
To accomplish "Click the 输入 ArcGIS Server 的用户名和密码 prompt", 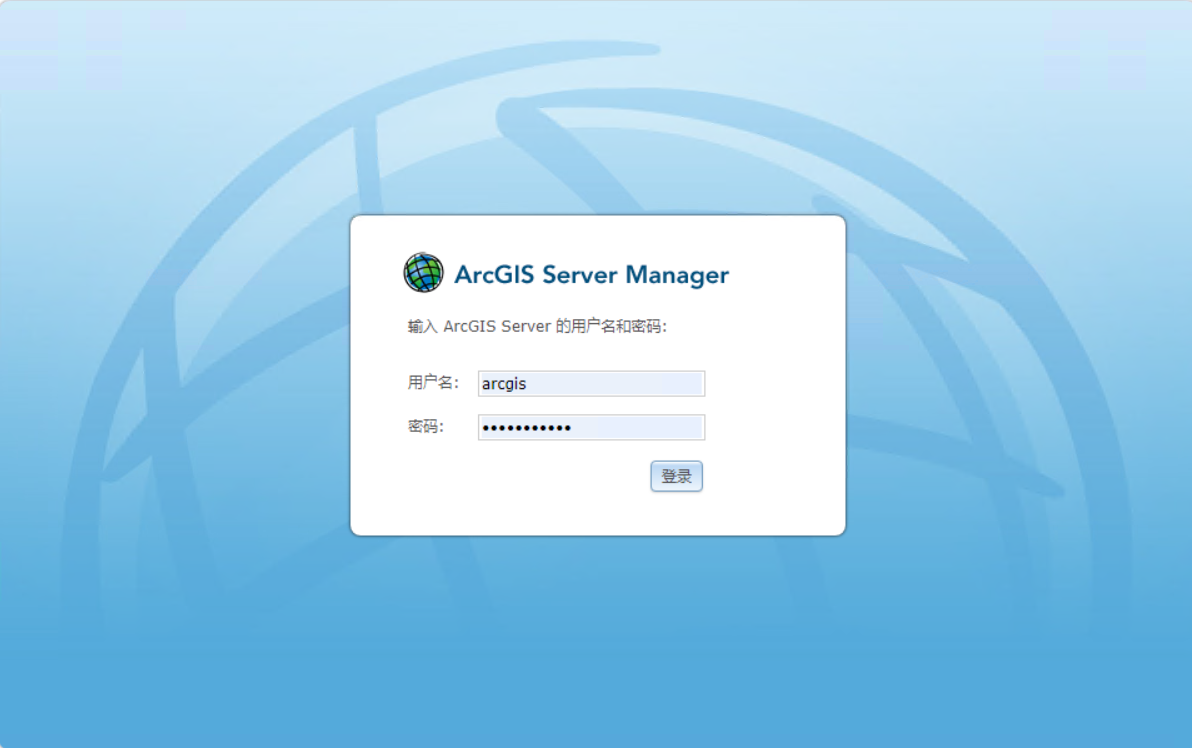I will coord(537,326).
